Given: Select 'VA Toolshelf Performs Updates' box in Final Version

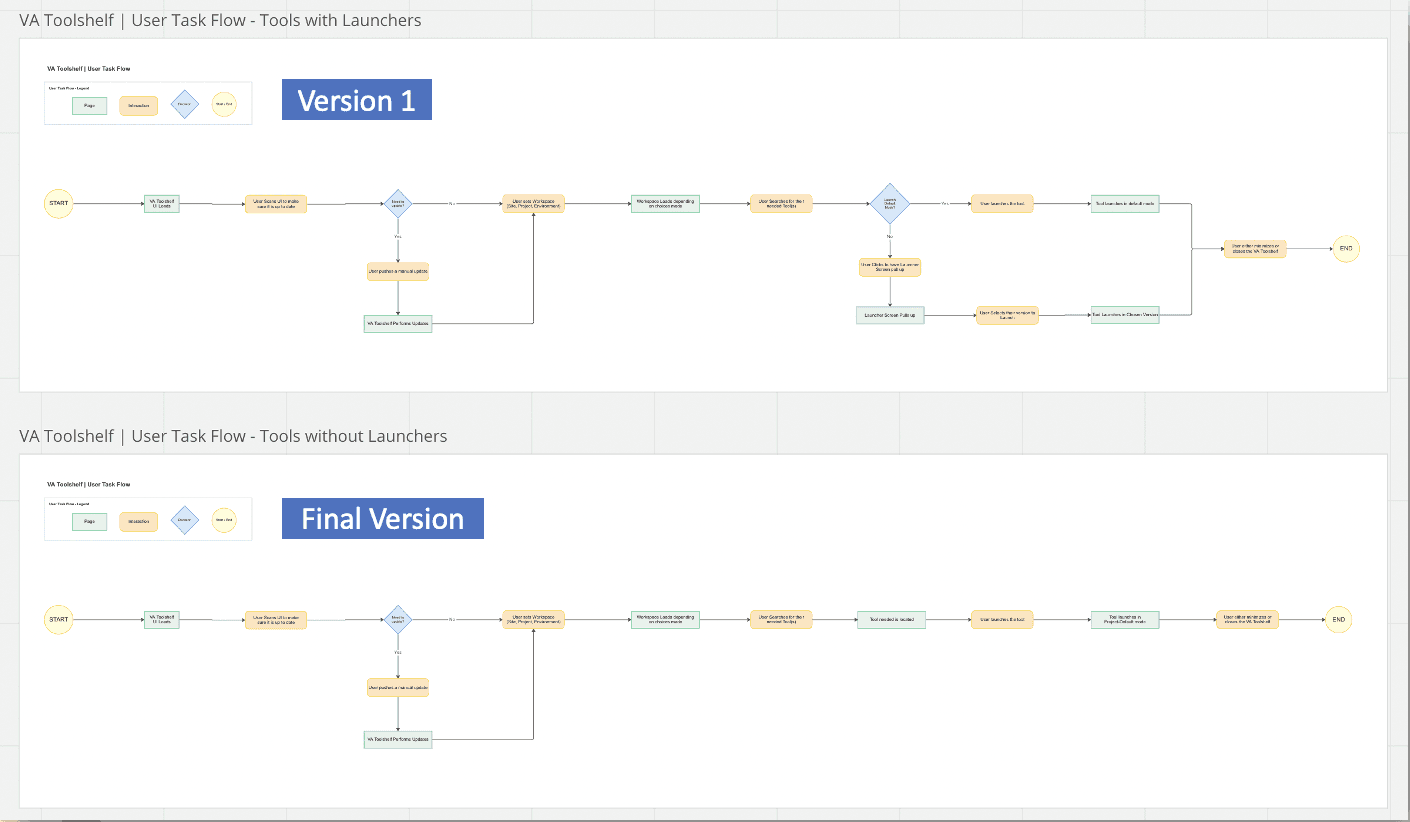Looking at the screenshot, I should (x=398, y=740).
